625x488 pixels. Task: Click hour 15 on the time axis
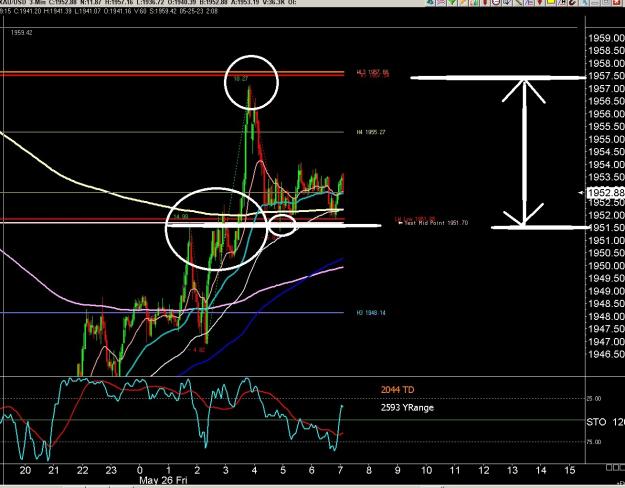coord(570,470)
